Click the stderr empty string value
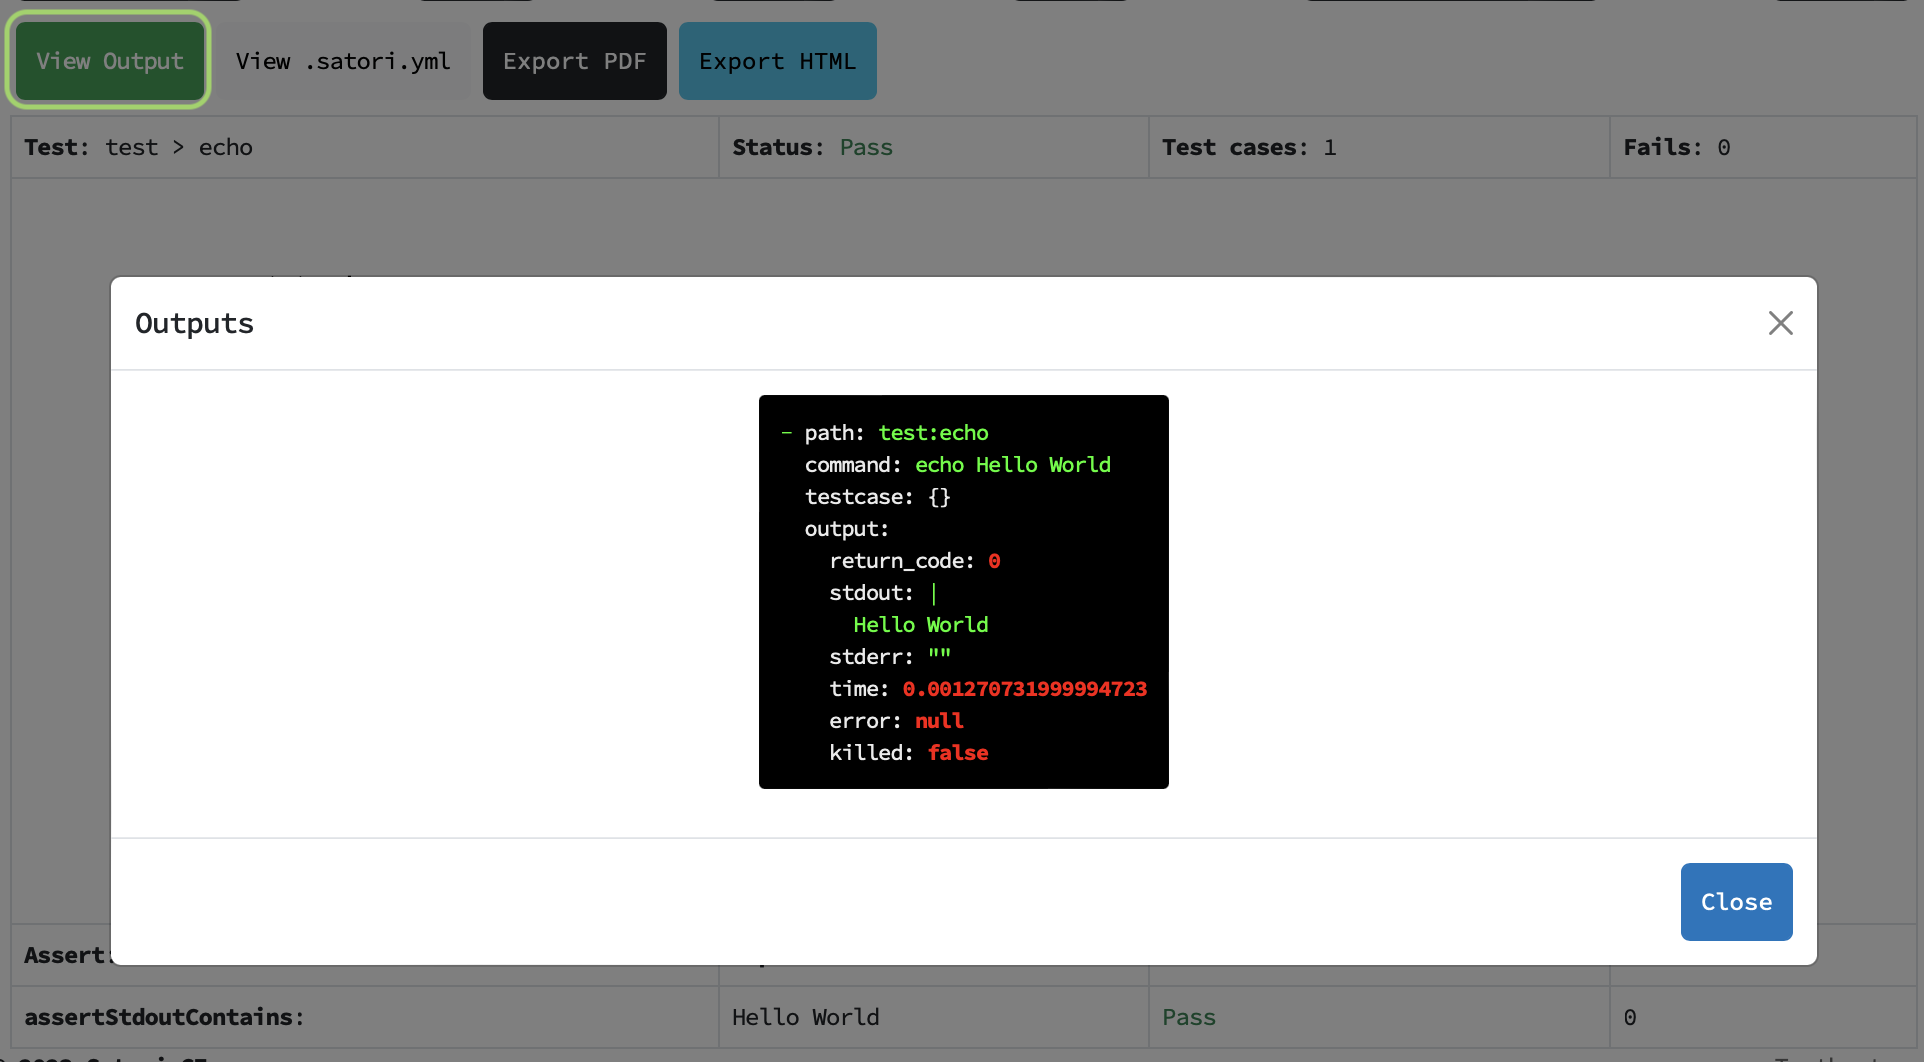 pos(939,655)
